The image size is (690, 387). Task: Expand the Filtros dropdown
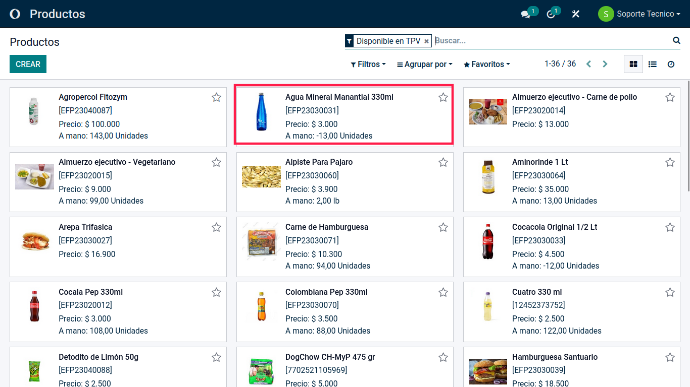368,64
